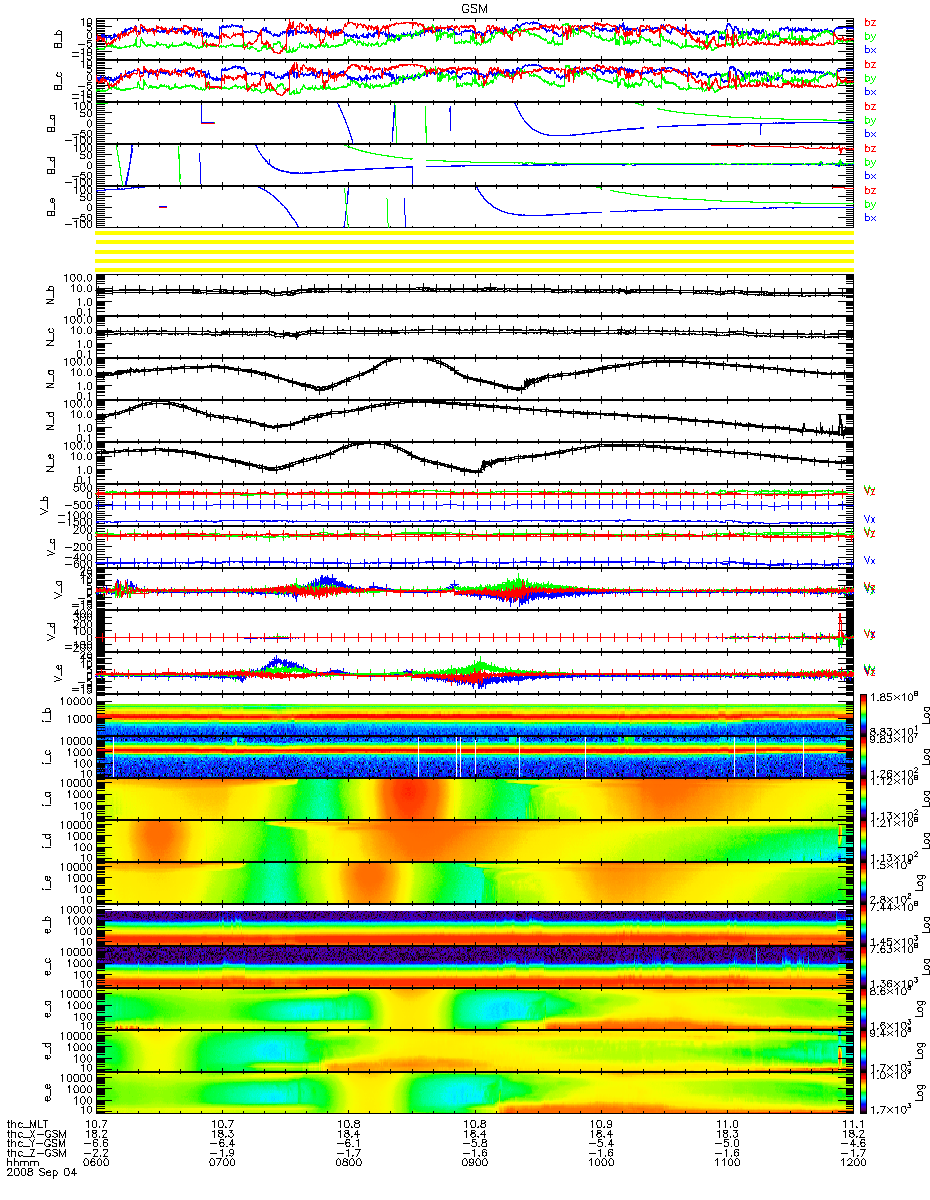The image size is (930, 1200).
Task: Select the MLT value 11.0
Action: click(x=727, y=1123)
